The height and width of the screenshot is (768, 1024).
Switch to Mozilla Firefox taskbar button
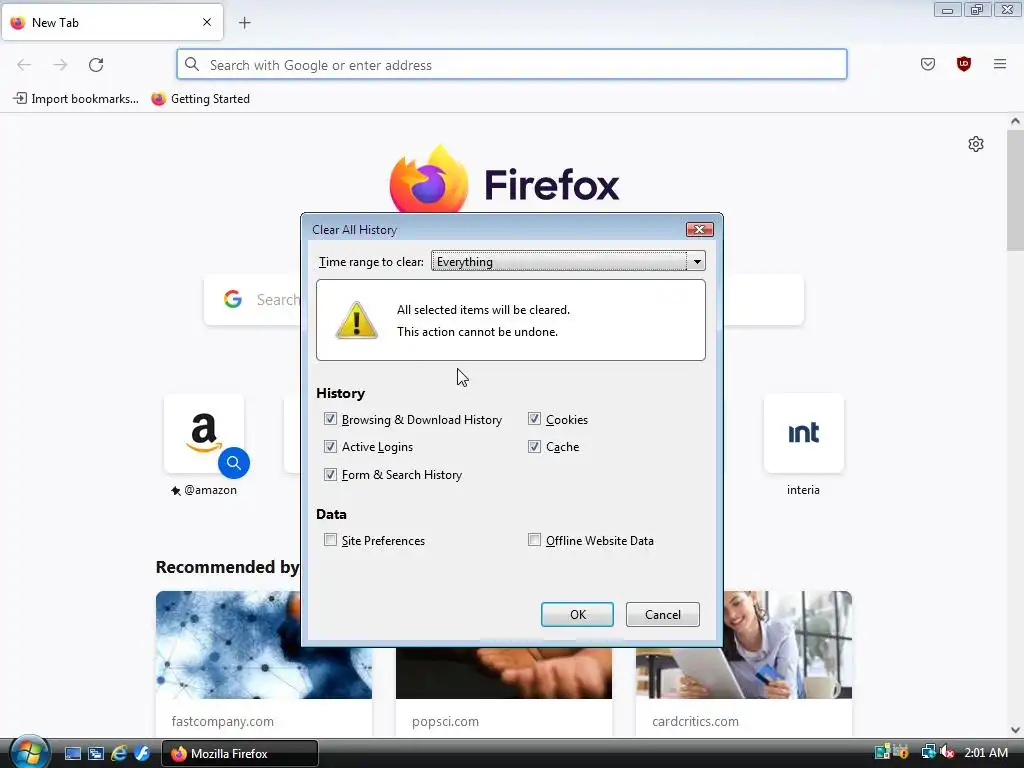(240, 754)
